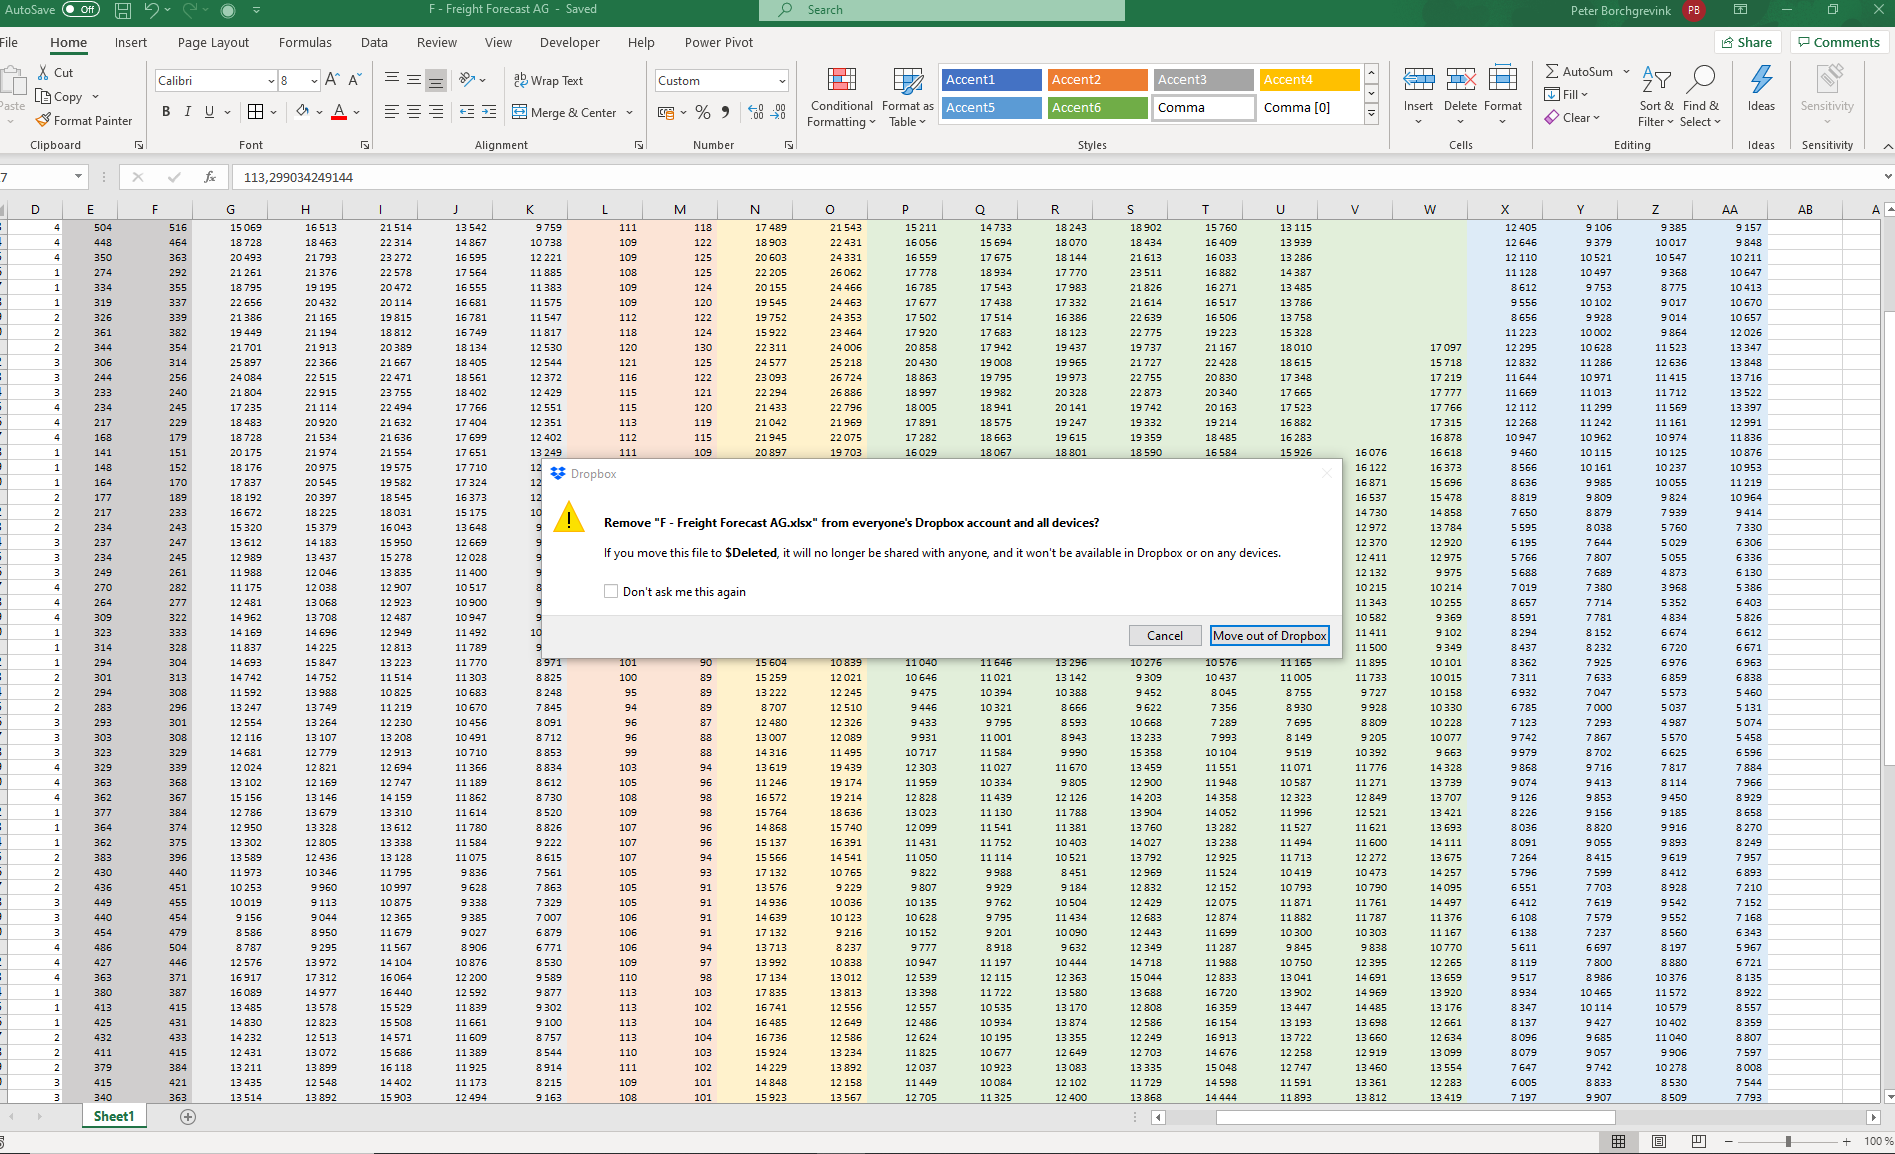Click the Insert Function fx icon

[x=210, y=177]
